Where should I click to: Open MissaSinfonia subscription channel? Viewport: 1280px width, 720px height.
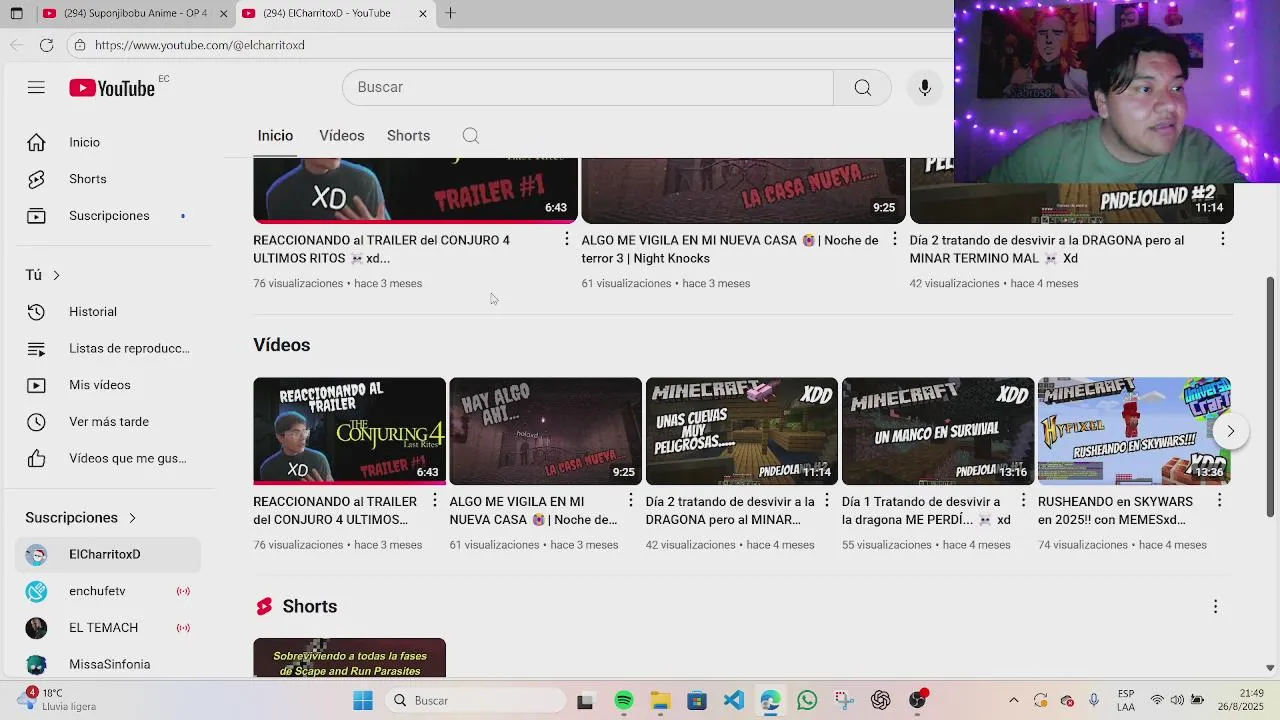(x=108, y=664)
